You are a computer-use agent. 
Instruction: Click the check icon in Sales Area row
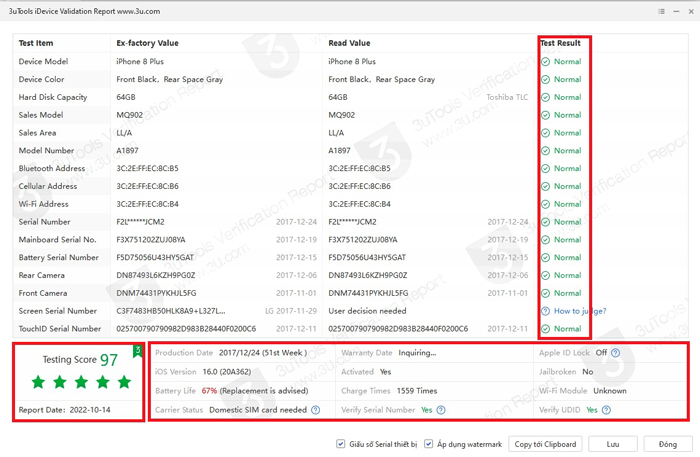(546, 133)
